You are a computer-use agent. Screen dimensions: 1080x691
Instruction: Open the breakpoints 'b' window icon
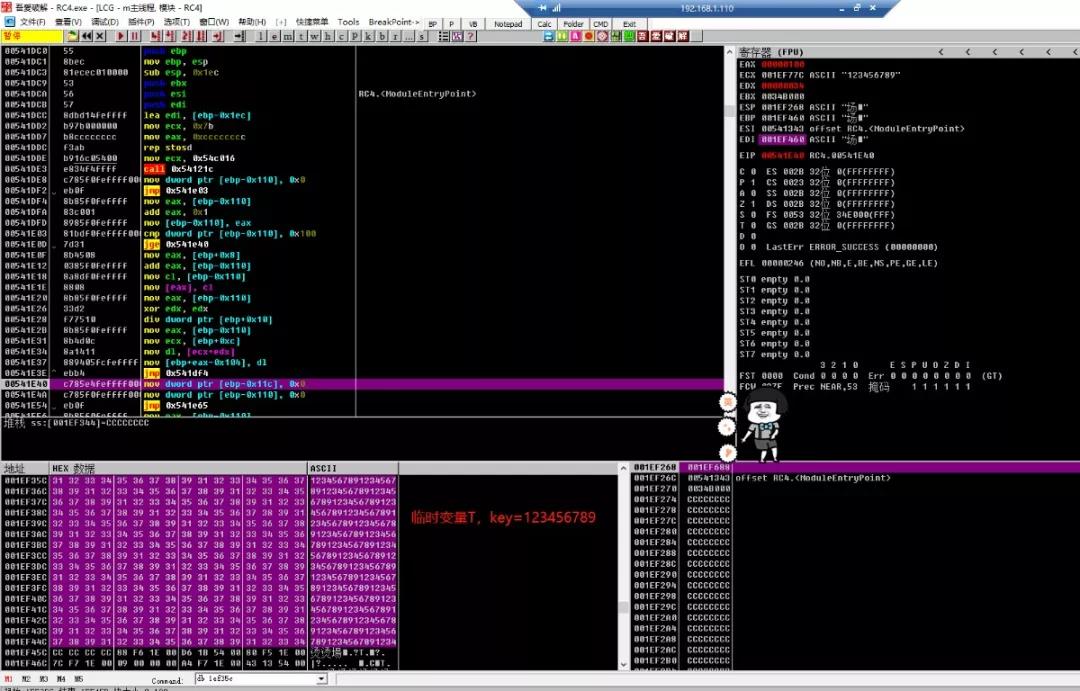click(x=382, y=36)
